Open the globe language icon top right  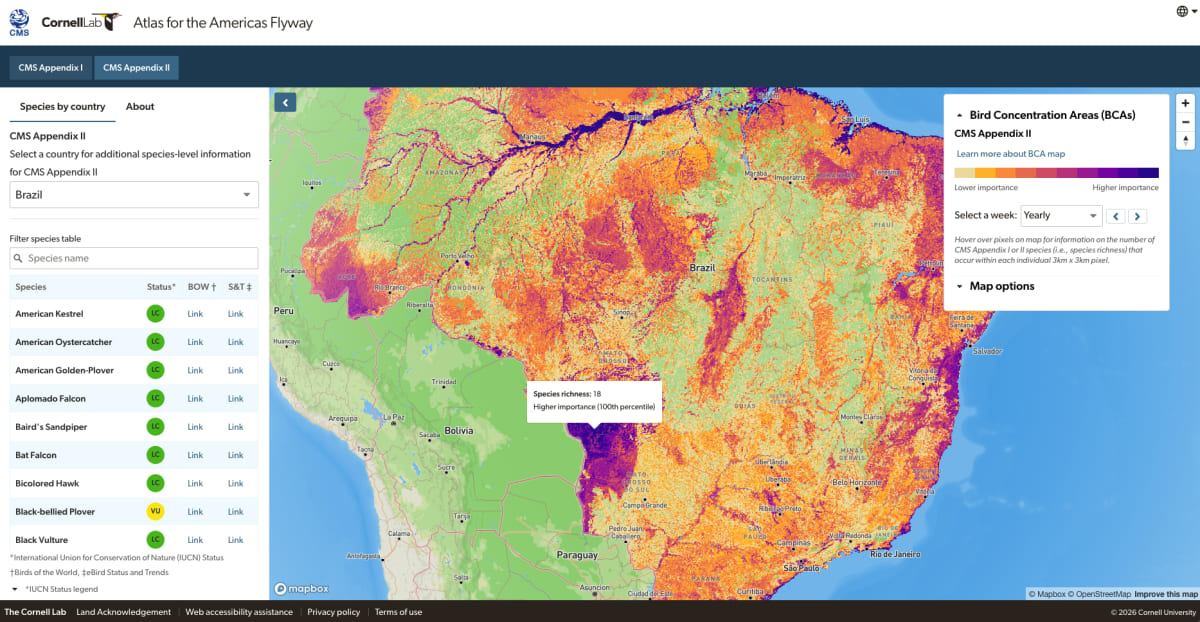pyautogui.click(x=1182, y=10)
